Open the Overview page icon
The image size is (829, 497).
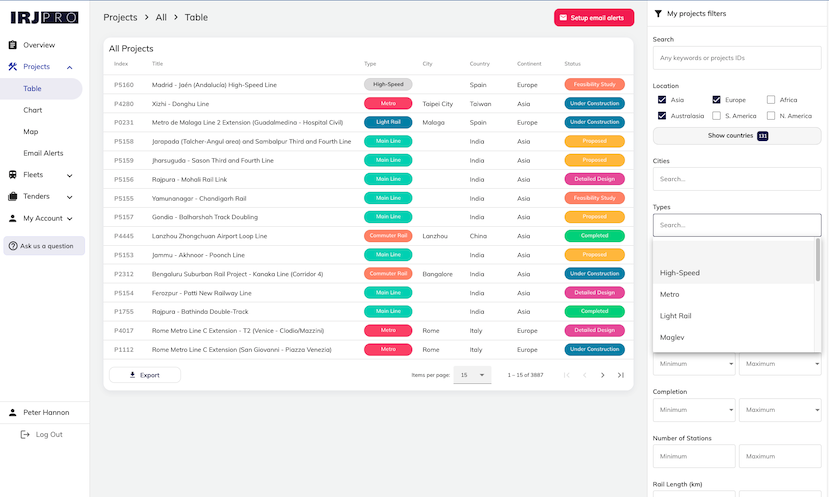point(13,45)
